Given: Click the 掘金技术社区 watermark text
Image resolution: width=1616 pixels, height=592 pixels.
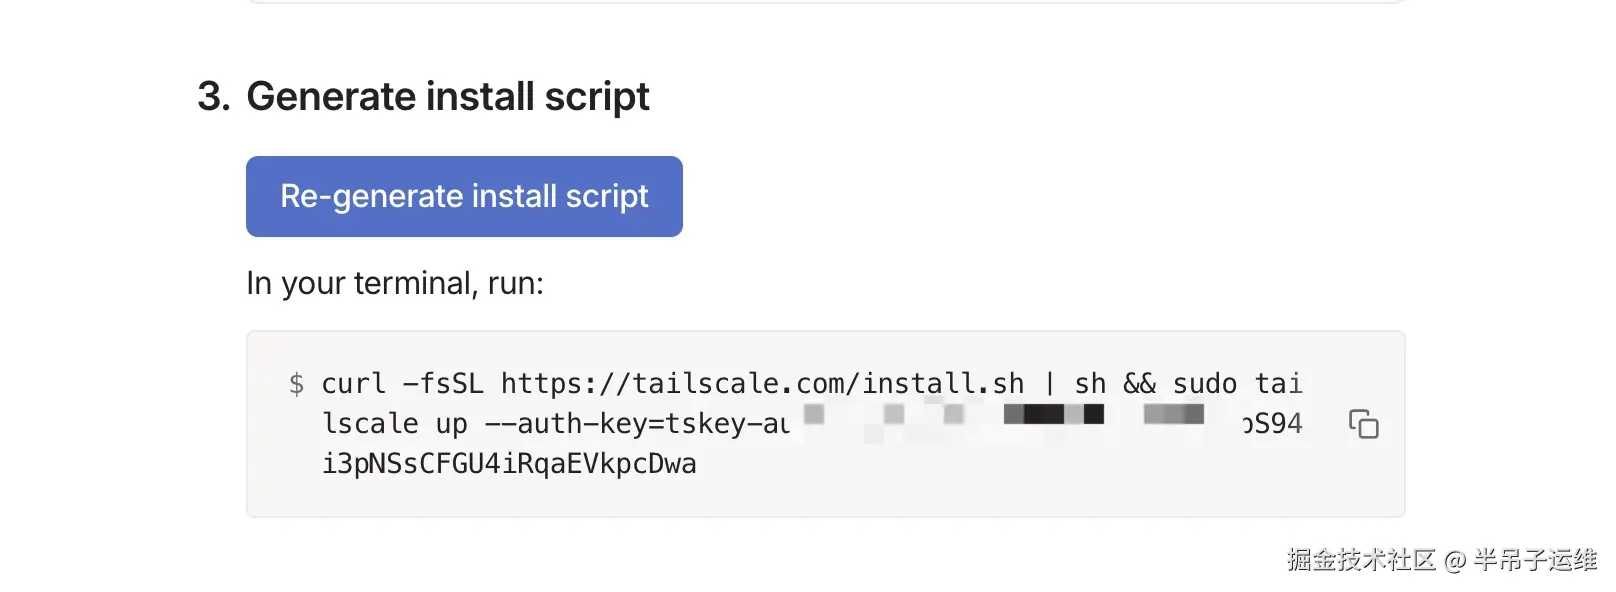Looking at the screenshot, I should [x=1361, y=560].
